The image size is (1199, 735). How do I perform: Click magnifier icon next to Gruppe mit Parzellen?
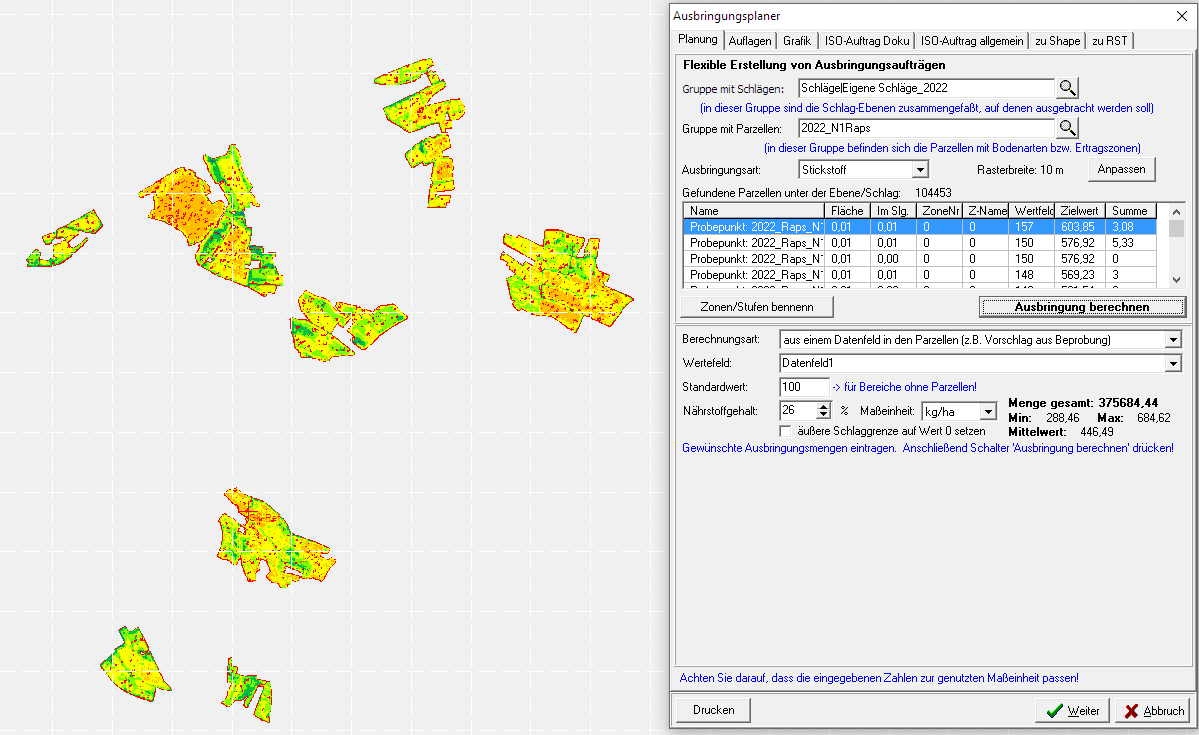1068,128
